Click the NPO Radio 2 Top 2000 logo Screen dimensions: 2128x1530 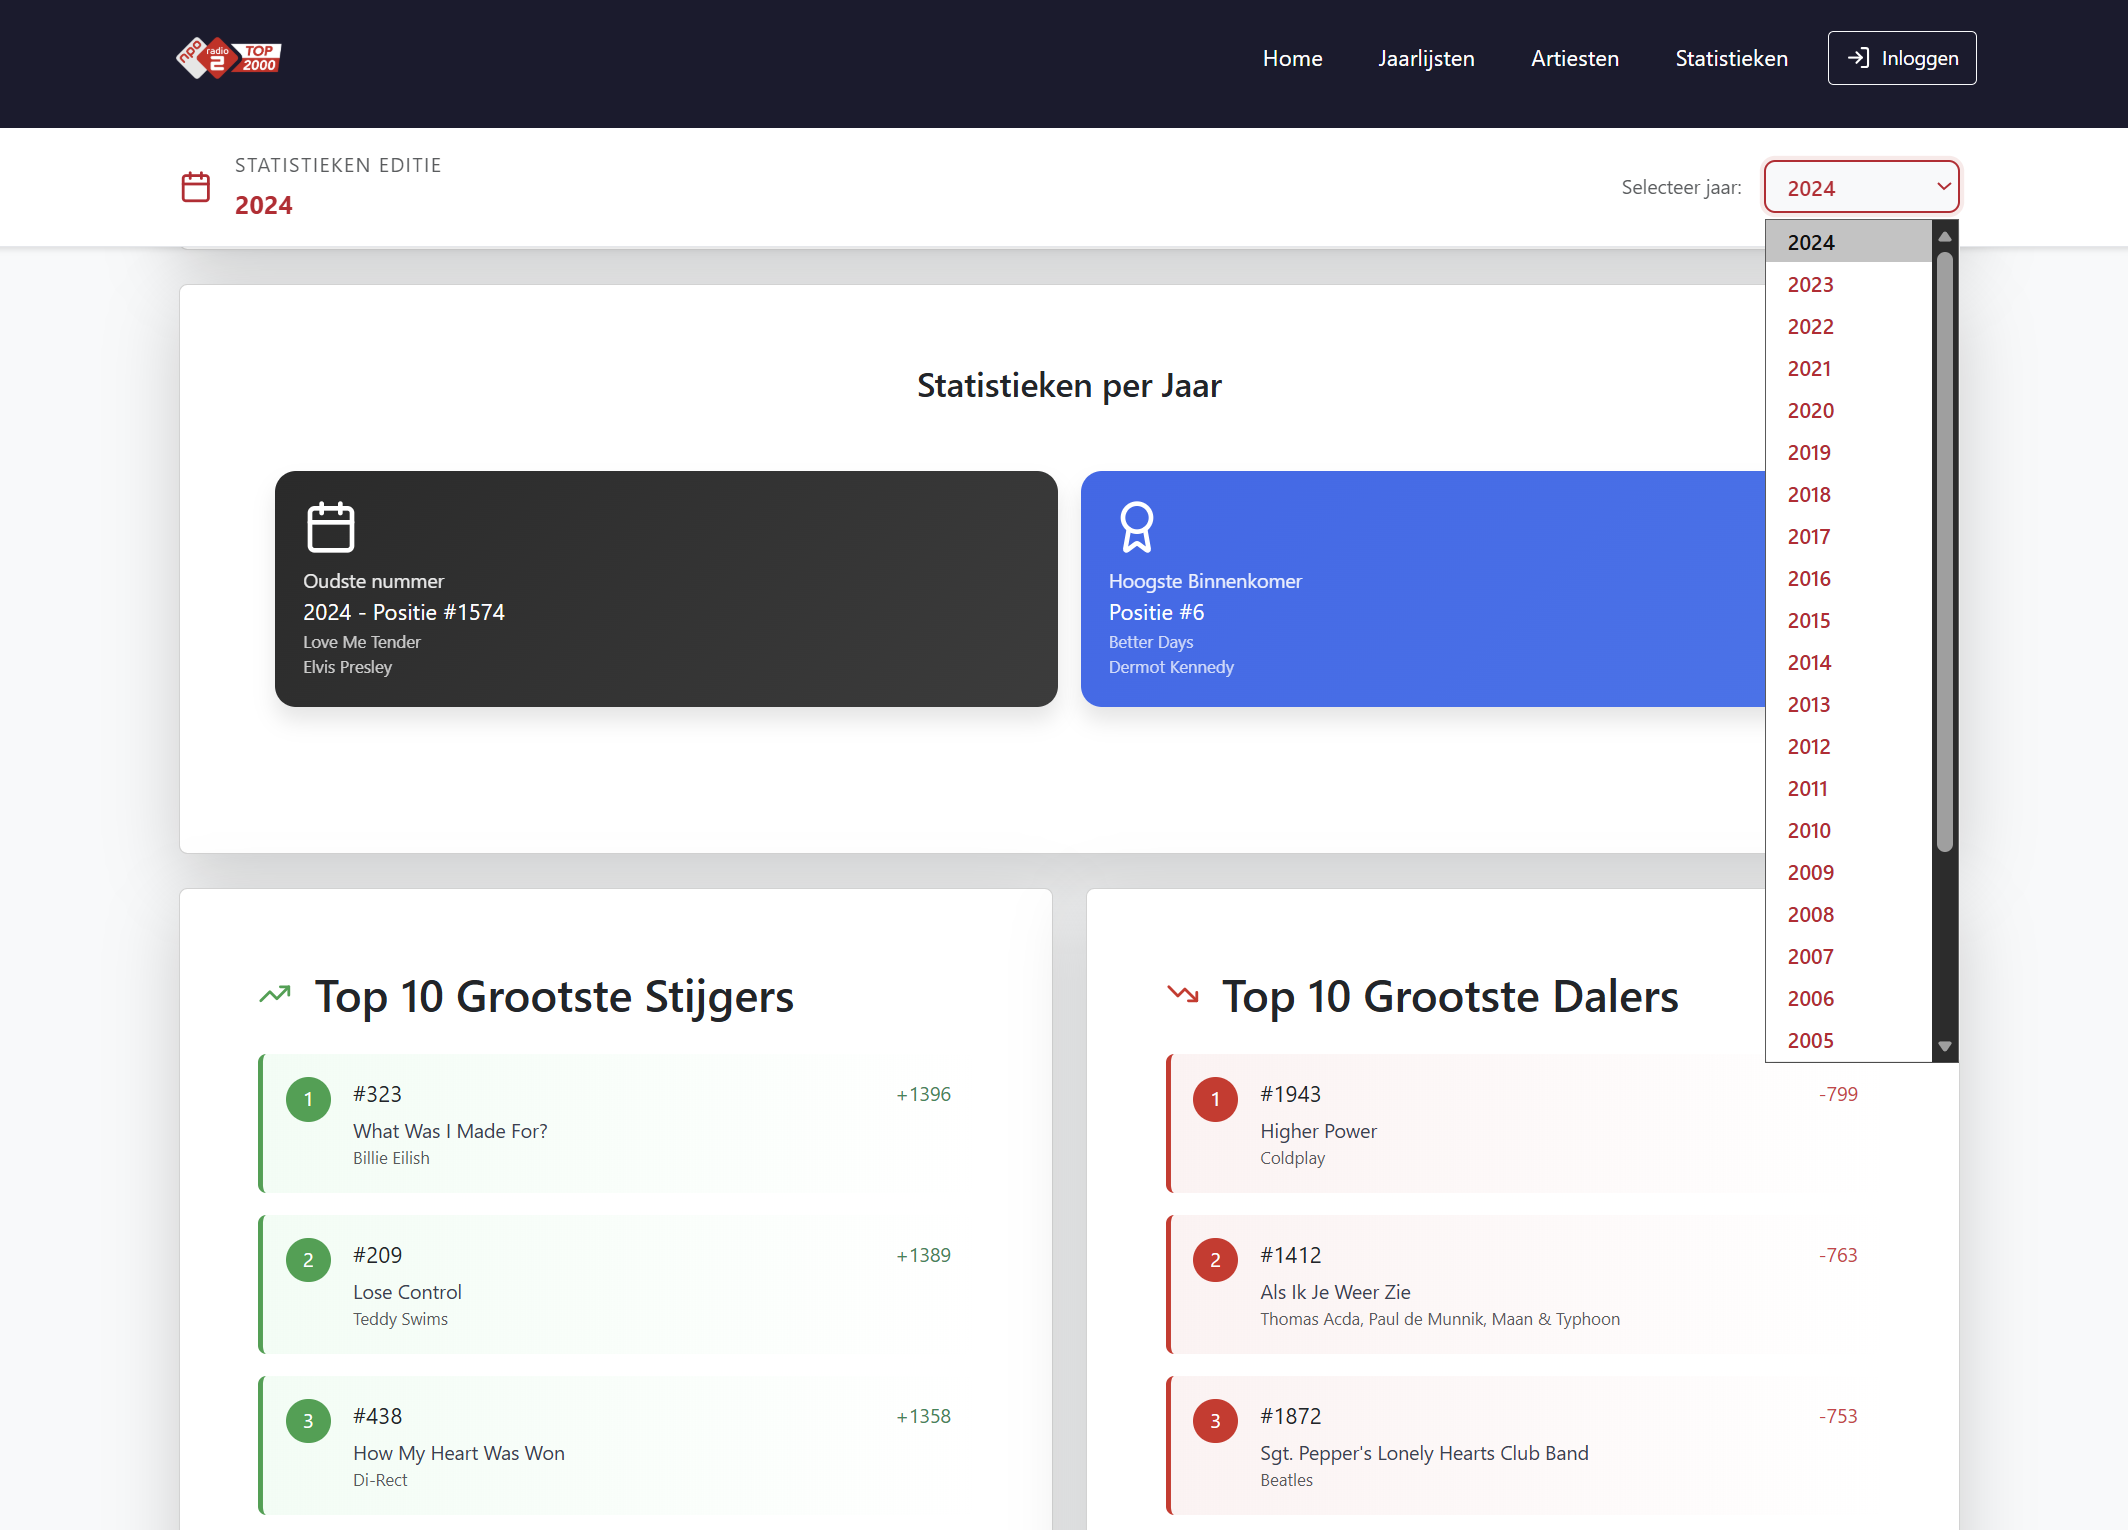point(229,58)
